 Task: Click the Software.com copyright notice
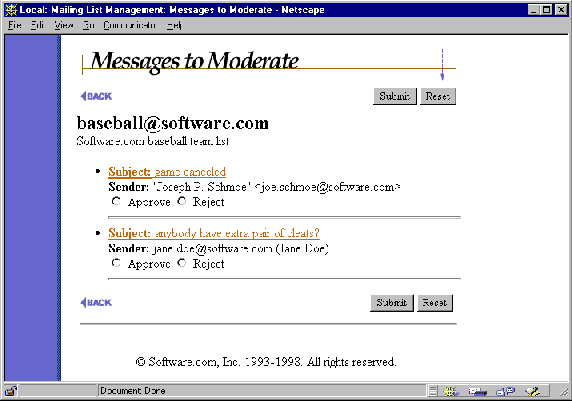[x=266, y=362]
